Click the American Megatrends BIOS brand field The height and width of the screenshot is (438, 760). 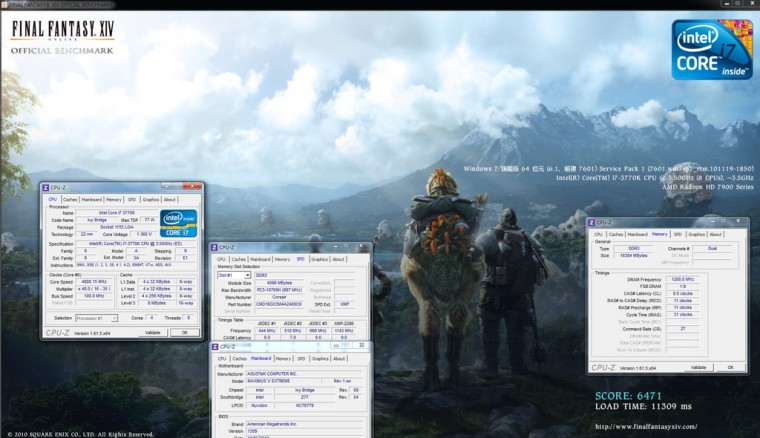point(304,424)
